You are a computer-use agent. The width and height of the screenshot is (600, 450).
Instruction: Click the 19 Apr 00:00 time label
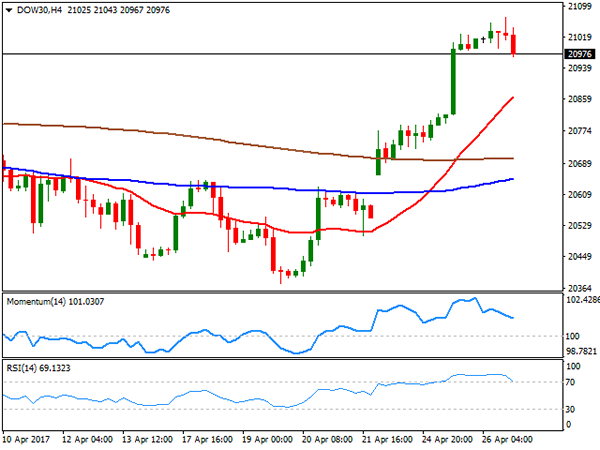point(267,439)
